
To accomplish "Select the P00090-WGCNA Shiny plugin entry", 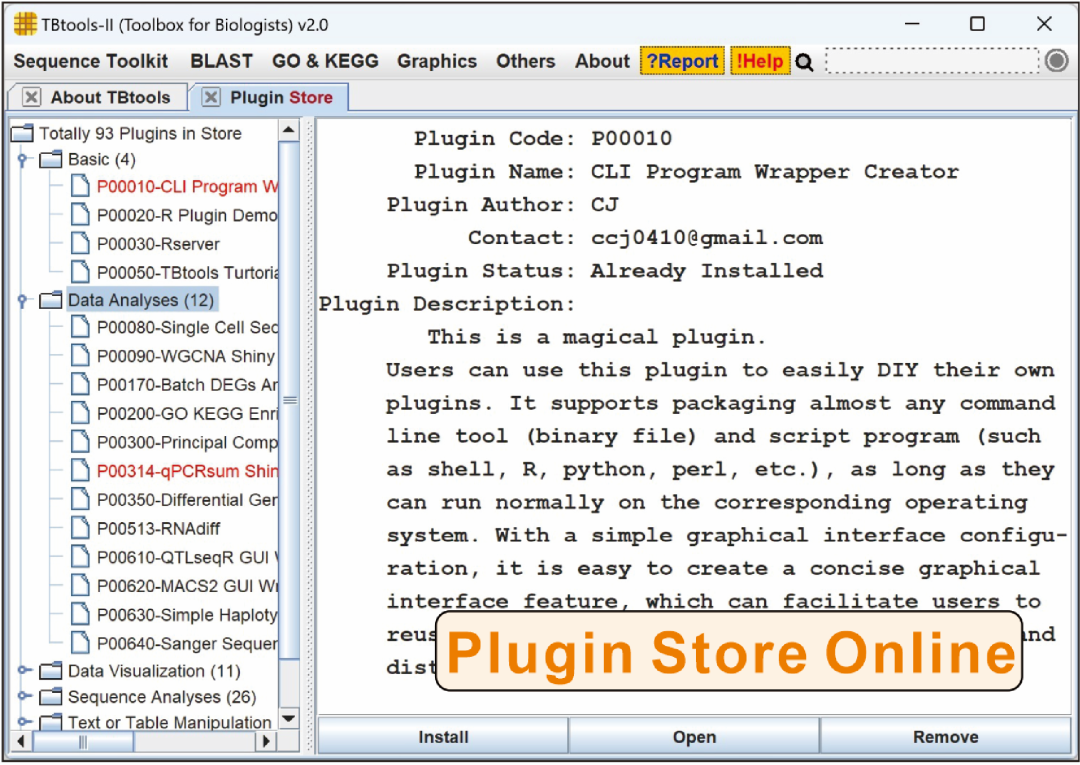I will click(186, 356).
